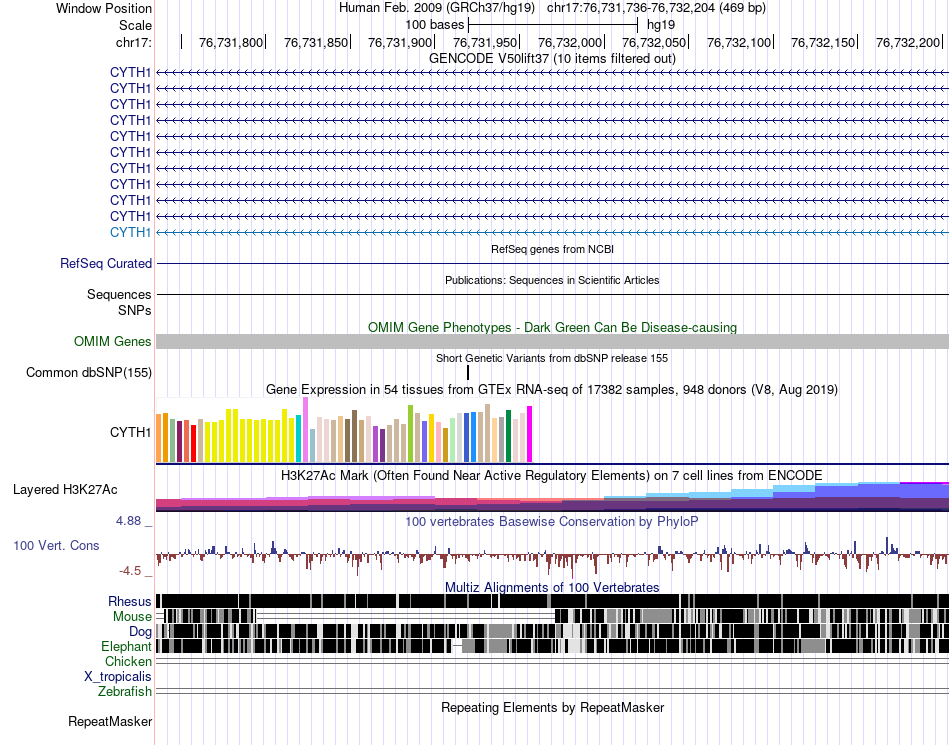Screen dimensions: 950x745
Task: Click the Rhesus alignment row label
Action: (x=130, y=601)
